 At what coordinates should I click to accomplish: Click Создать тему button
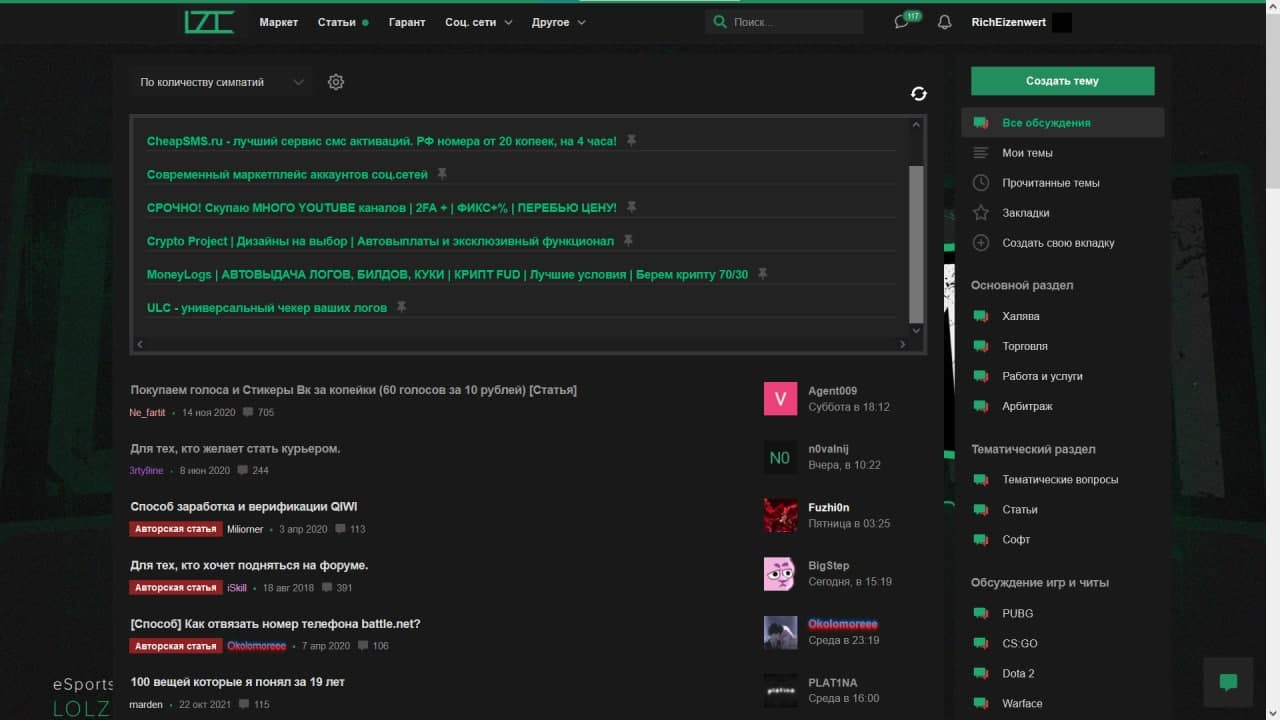point(1062,81)
